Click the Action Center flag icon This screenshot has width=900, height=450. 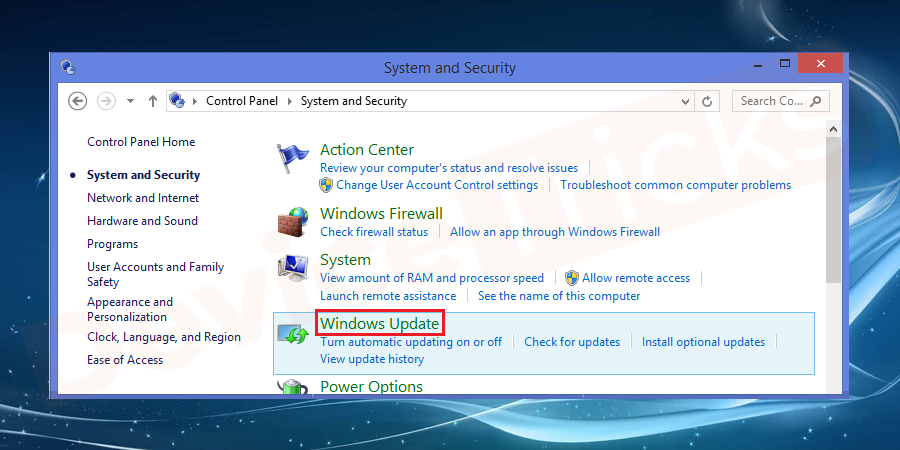(293, 157)
